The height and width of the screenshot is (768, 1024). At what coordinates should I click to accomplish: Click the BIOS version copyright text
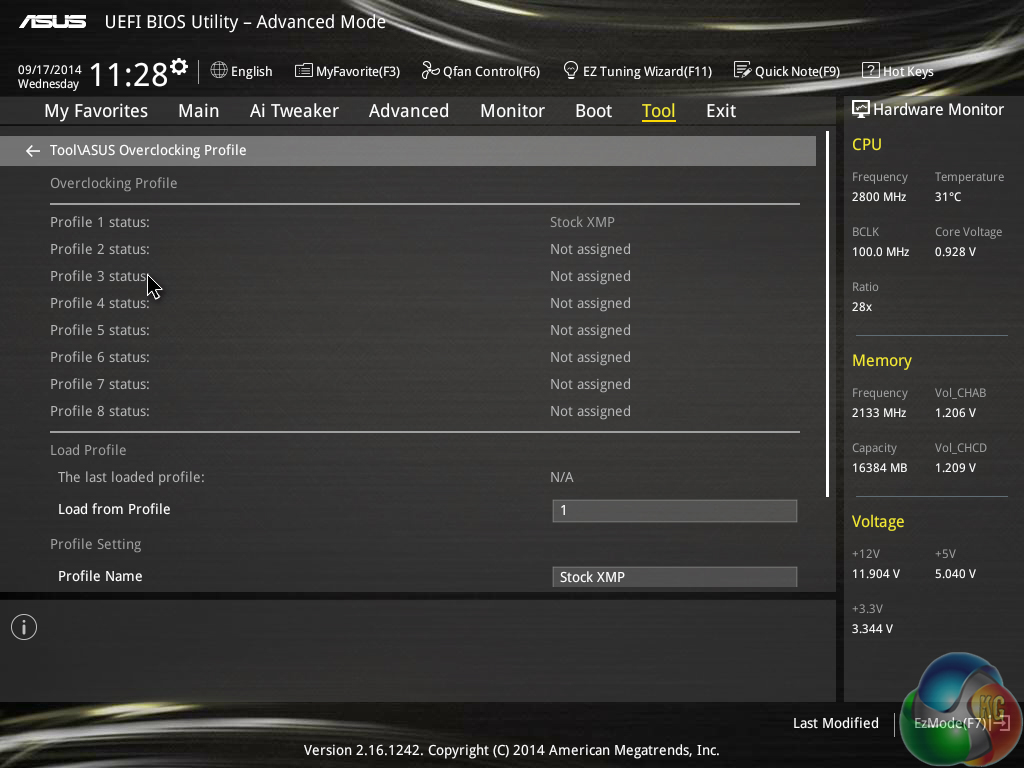(511, 750)
